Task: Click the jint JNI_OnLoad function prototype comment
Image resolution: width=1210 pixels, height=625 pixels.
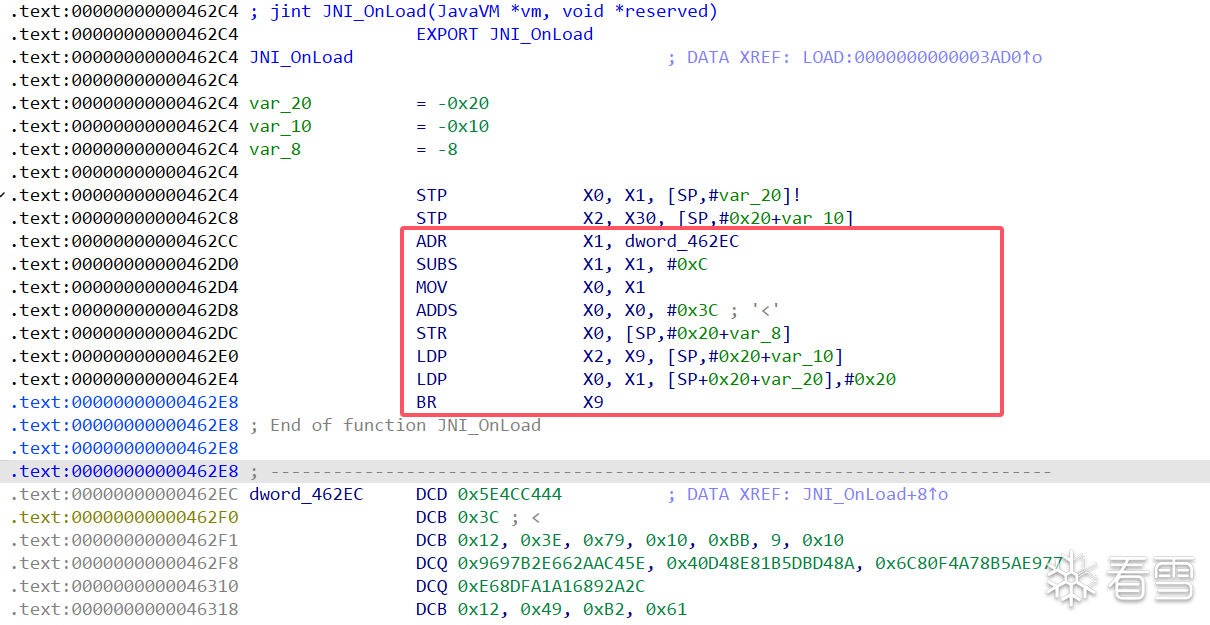Action: coord(484,11)
